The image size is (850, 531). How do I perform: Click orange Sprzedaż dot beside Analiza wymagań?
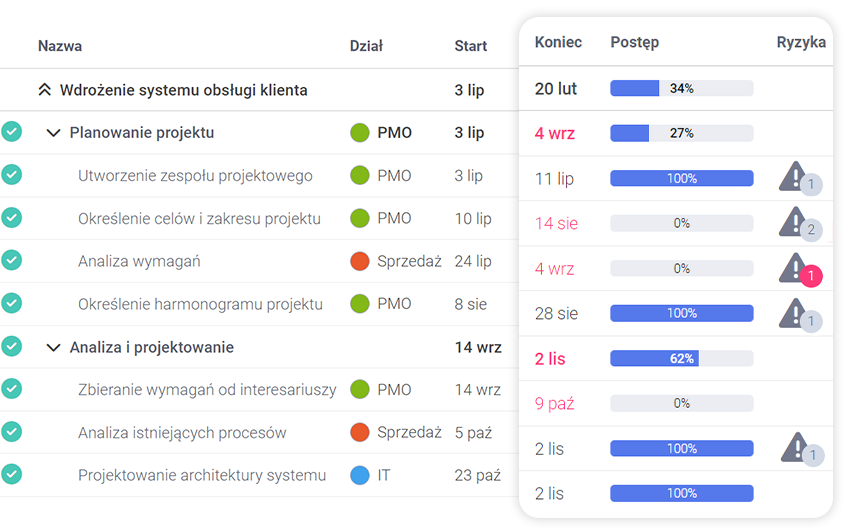point(360,261)
